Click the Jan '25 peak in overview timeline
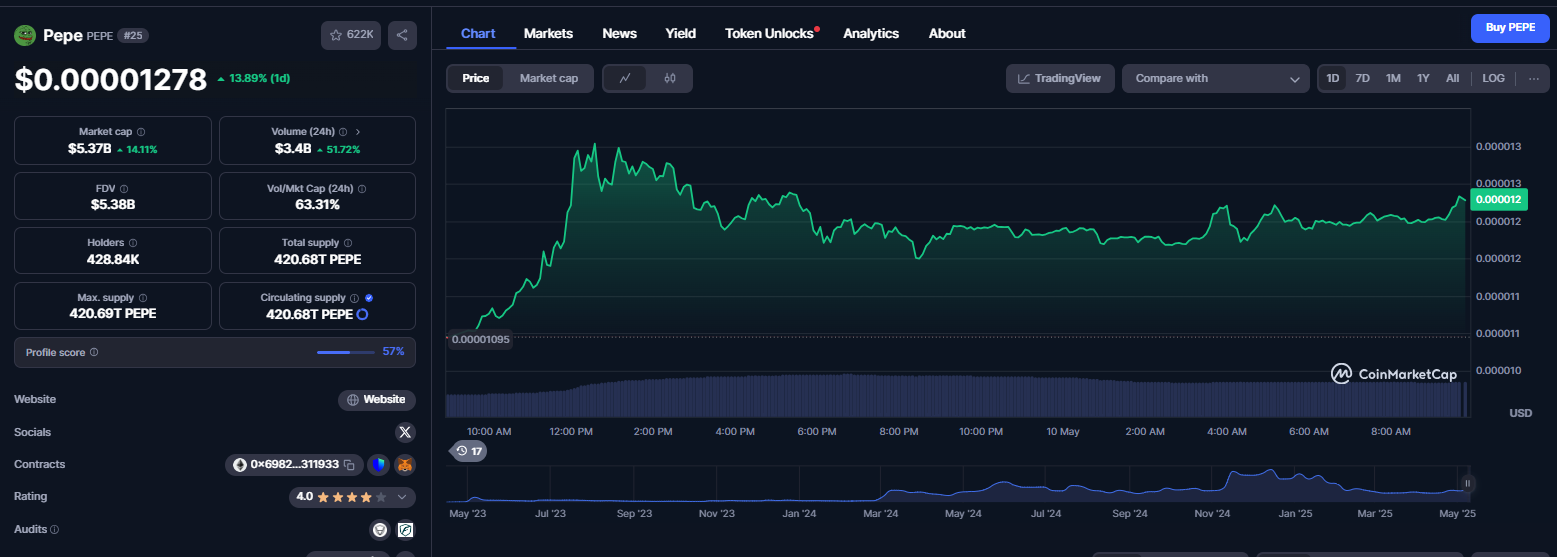Viewport: 1557px width, 557px height. pyautogui.click(x=1271, y=472)
